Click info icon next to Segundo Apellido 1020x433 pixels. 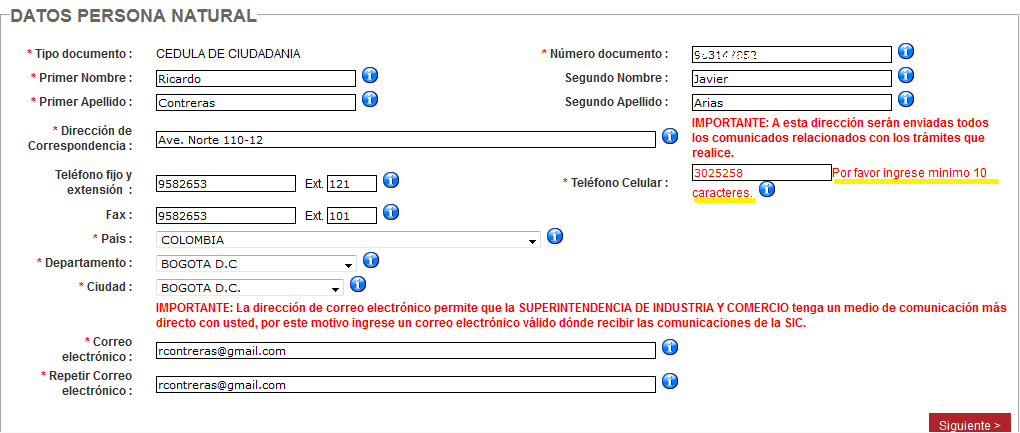905,100
